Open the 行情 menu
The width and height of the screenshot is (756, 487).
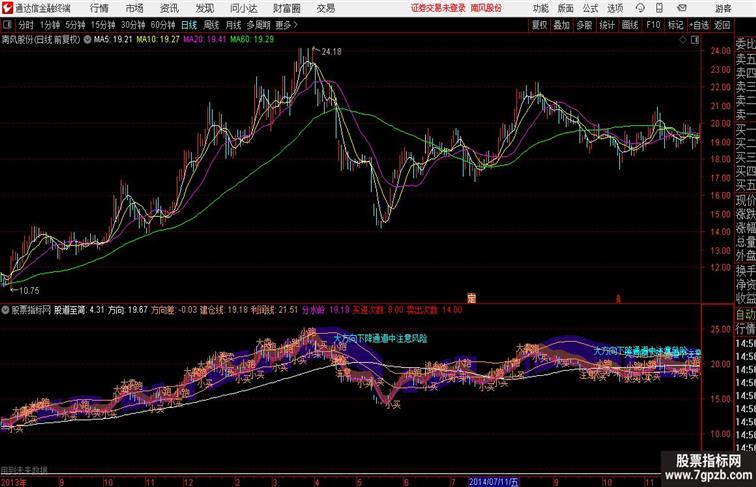[x=99, y=8]
